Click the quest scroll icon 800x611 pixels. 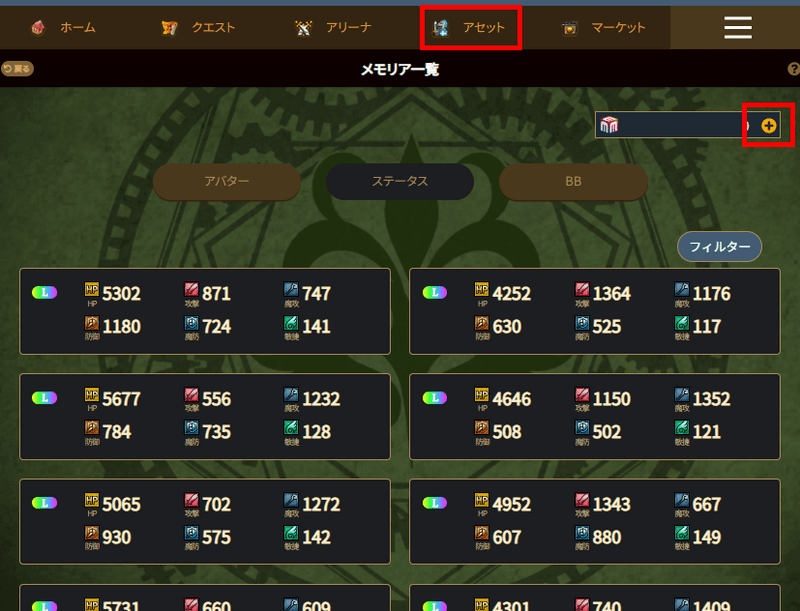pos(169,28)
